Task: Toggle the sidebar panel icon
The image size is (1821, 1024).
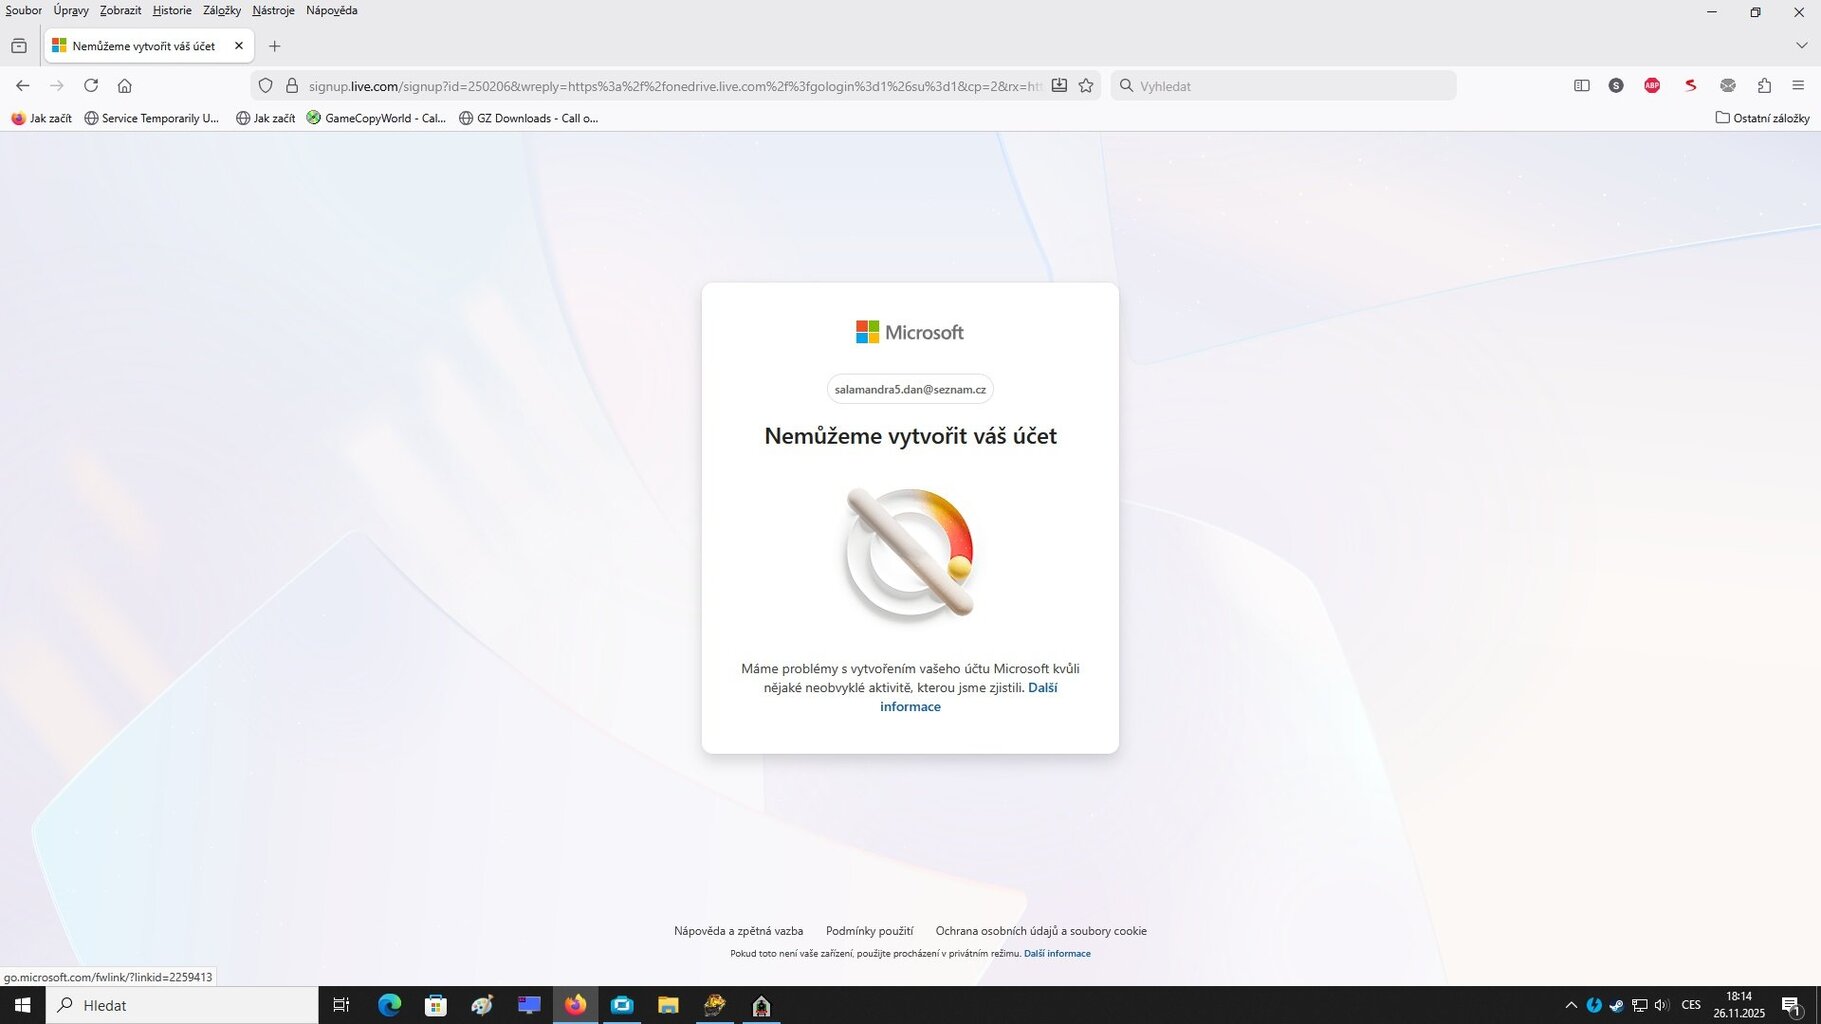Action: click(x=1581, y=86)
